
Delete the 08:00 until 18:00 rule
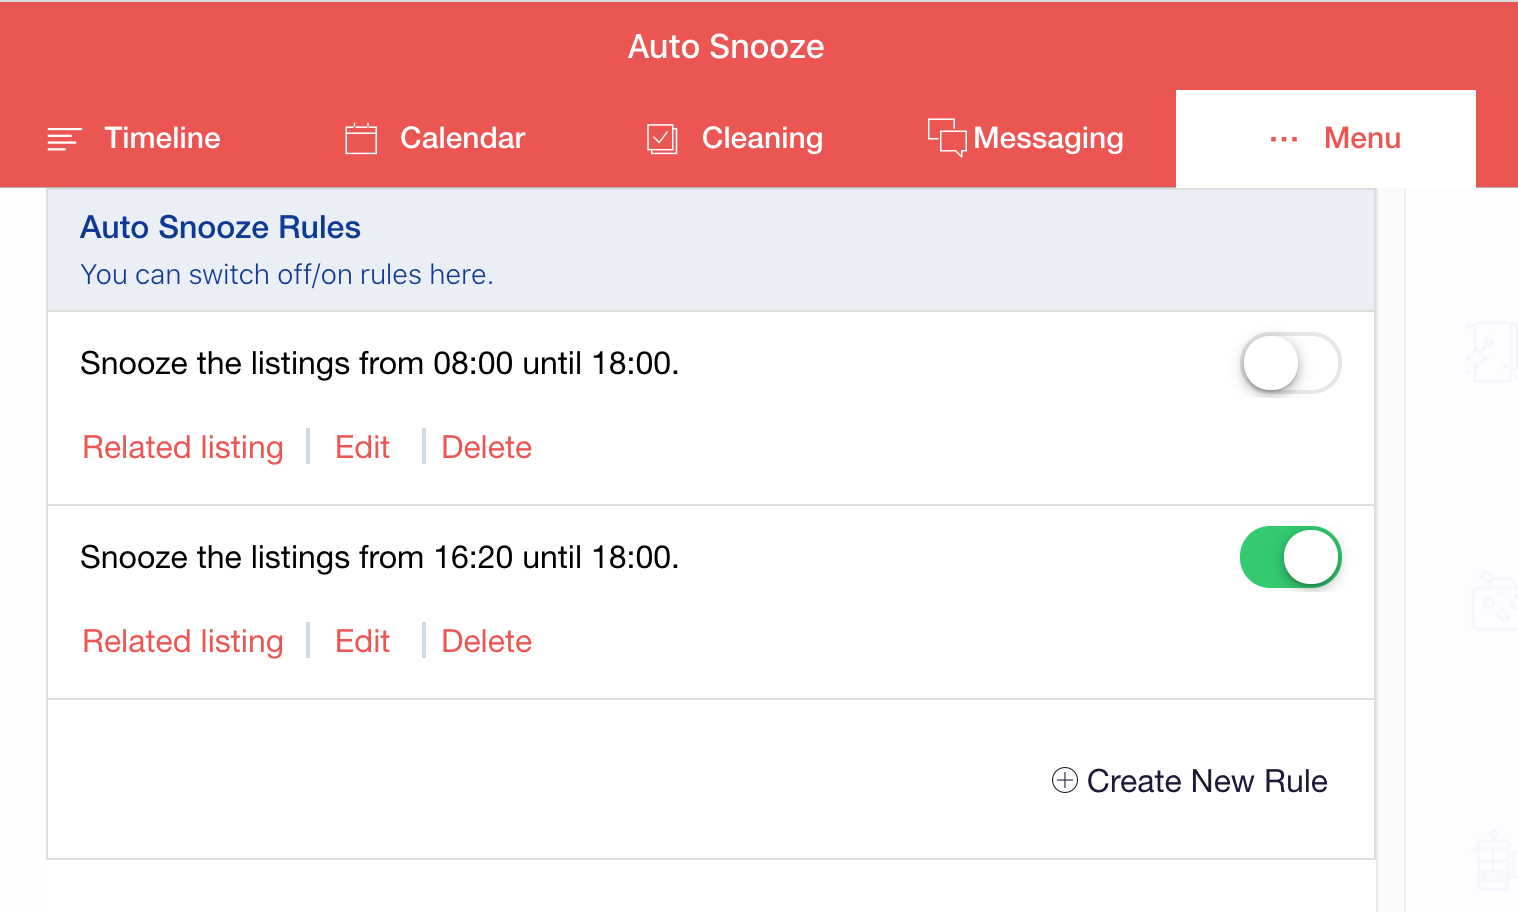(x=486, y=447)
